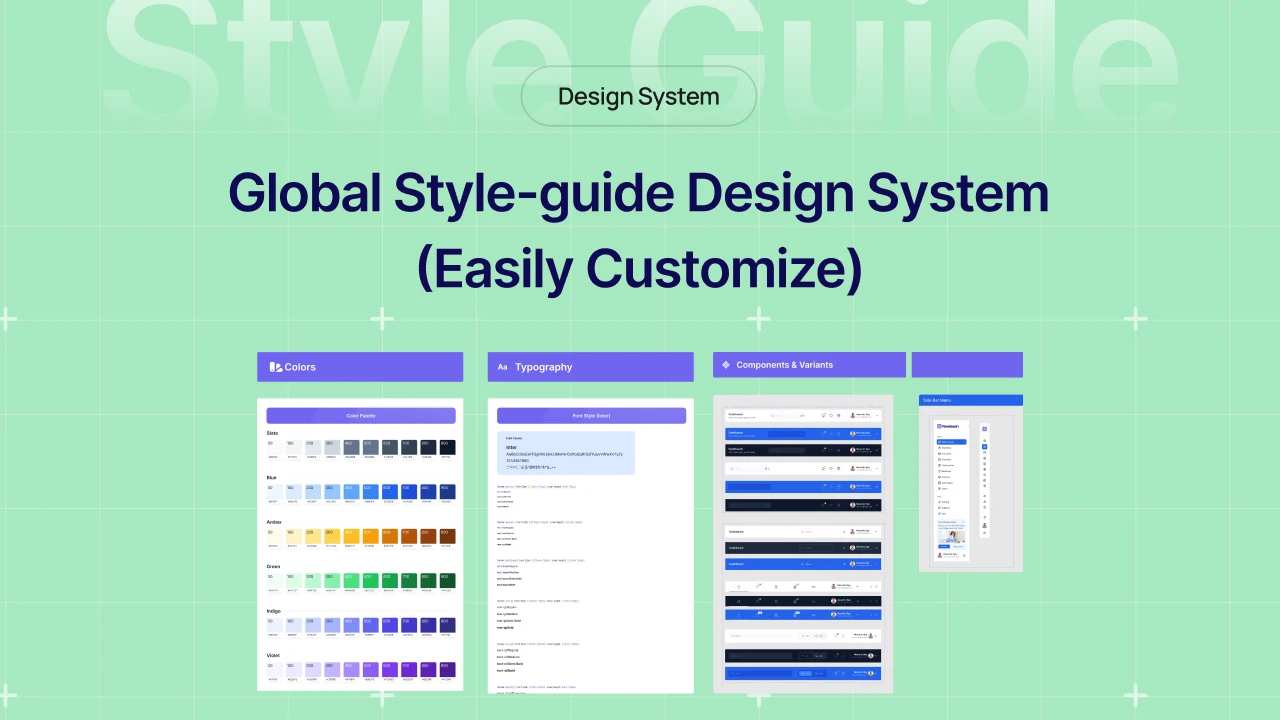
Task: Click the unlabeled purple header bar
Action: [967, 365]
